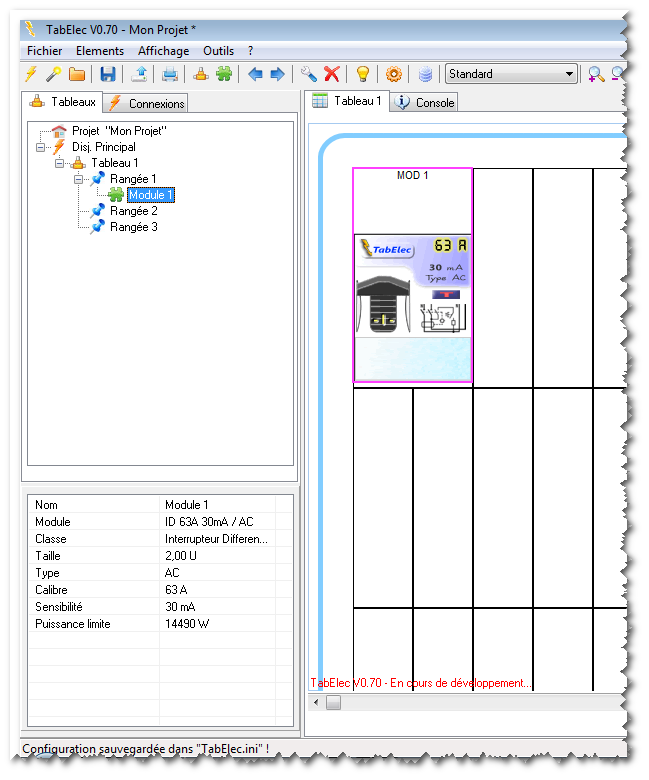Click the blue left arrow toolbar icon

pos(255,74)
